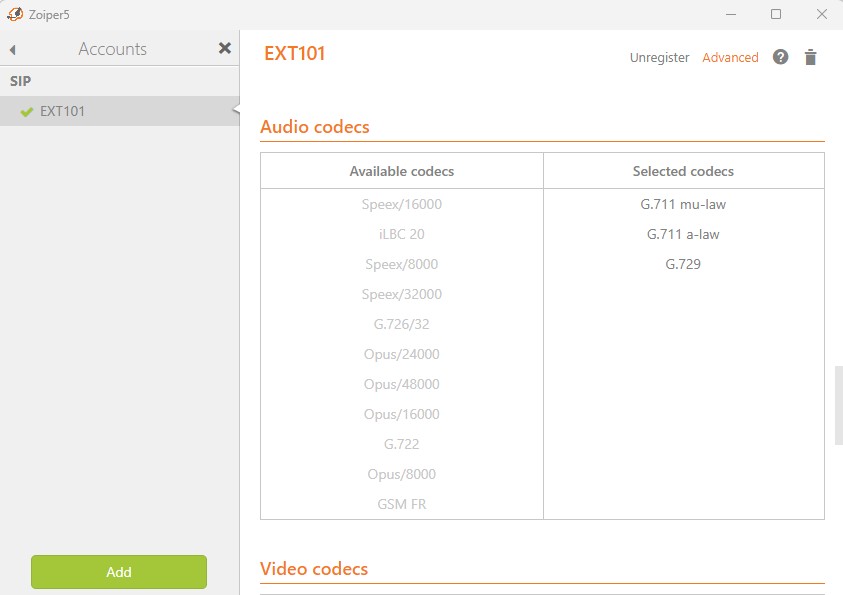Image resolution: width=843 pixels, height=595 pixels.
Task: Select Opus/8000 codec
Action: click(x=402, y=475)
